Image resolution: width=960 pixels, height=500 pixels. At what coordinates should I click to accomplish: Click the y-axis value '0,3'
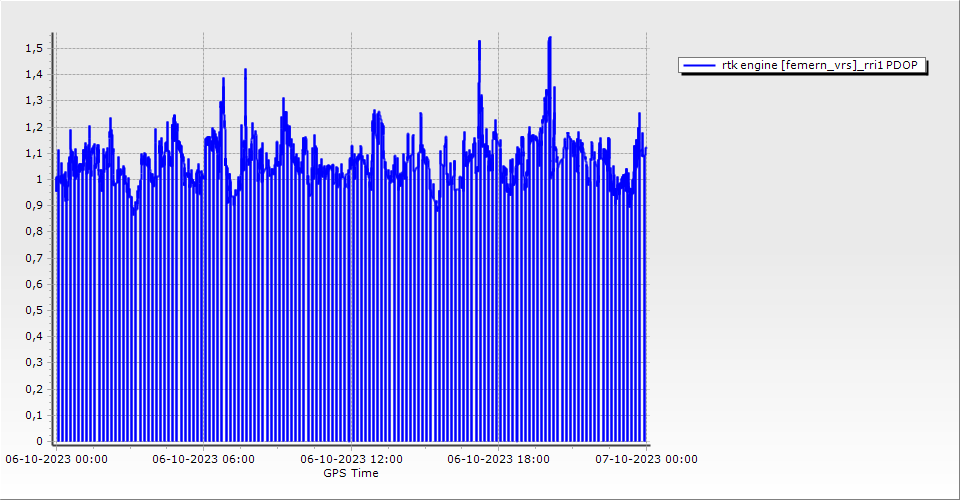[34, 362]
